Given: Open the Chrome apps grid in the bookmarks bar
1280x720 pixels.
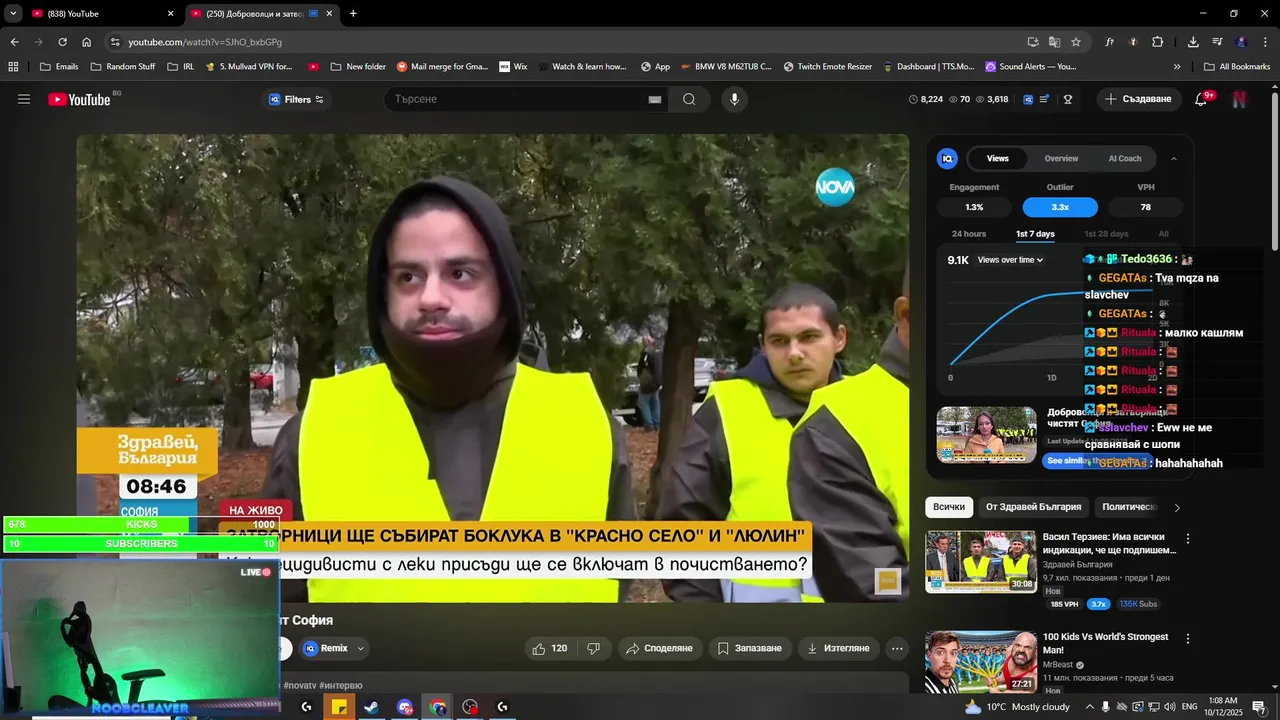Looking at the screenshot, I should click(x=13, y=67).
